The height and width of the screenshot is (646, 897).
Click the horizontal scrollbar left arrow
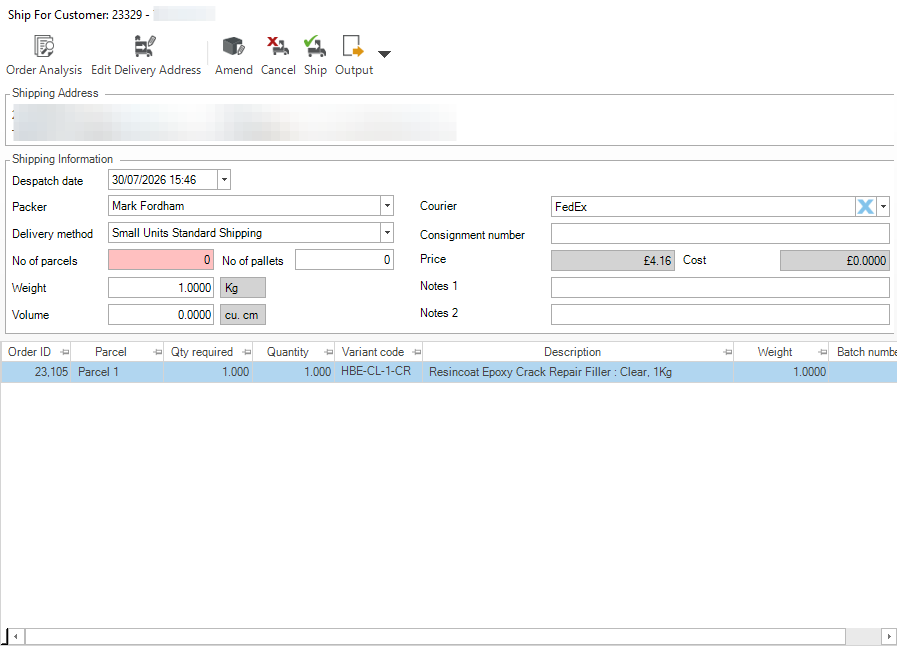pos(16,636)
